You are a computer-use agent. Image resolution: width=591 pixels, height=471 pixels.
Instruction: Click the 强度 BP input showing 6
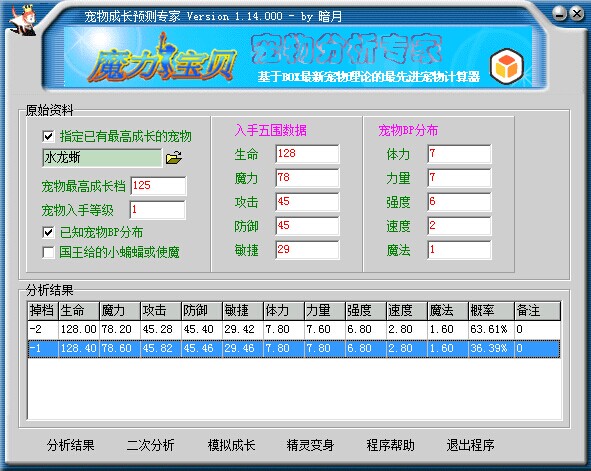(460, 202)
